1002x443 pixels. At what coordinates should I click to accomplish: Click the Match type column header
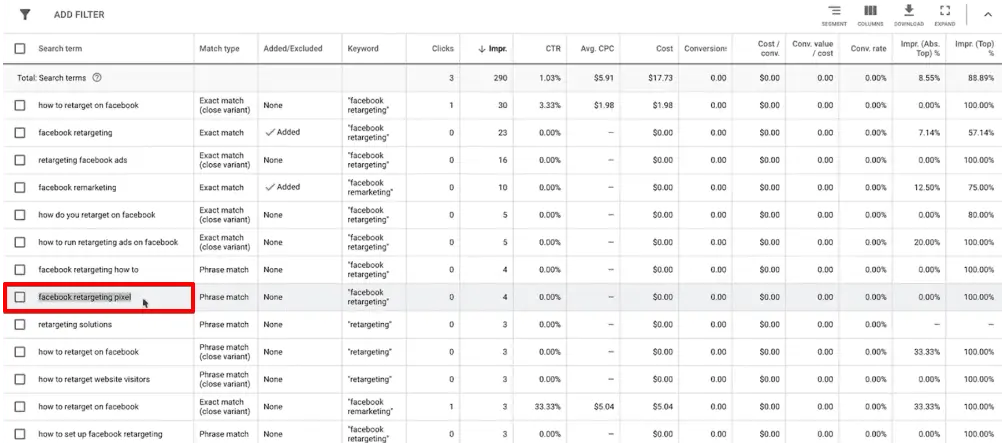(x=219, y=48)
